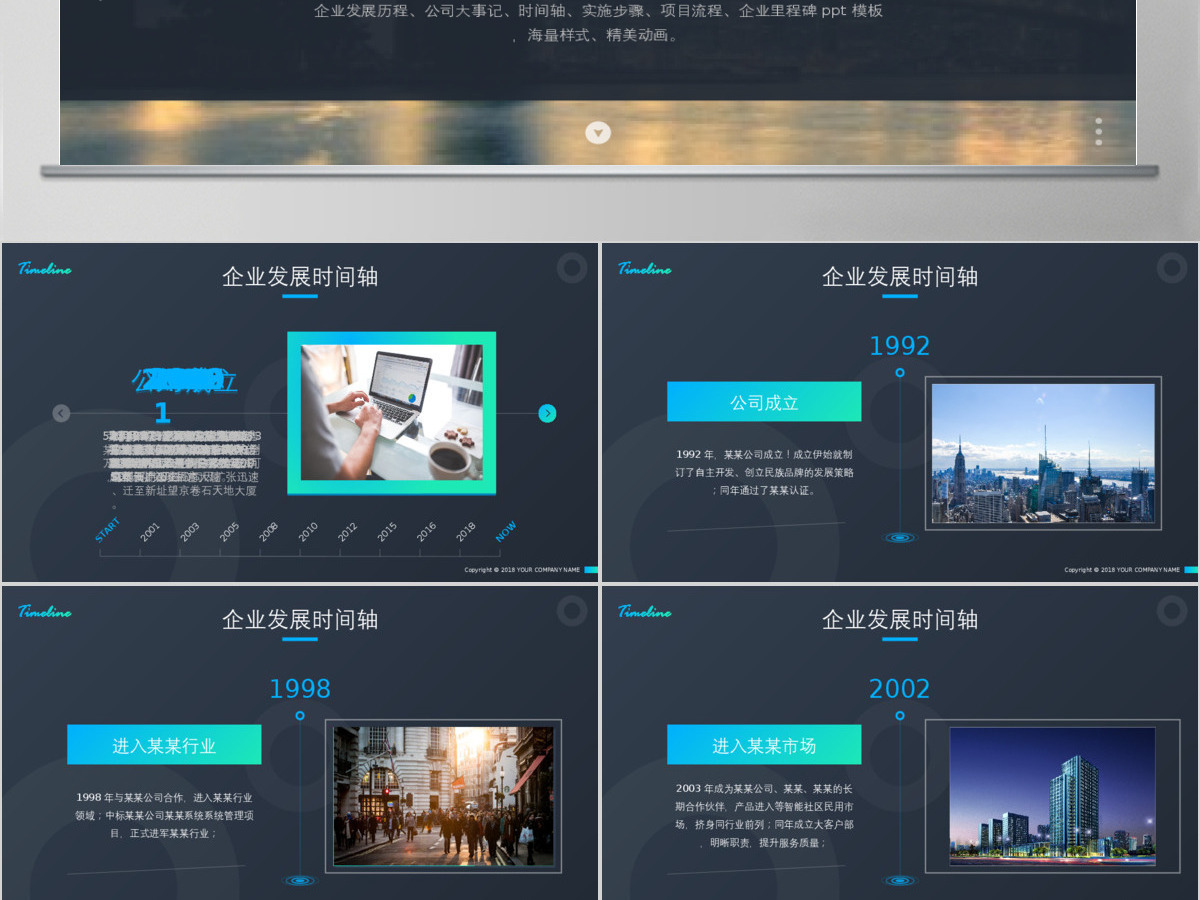Click the year 1998 heading
1200x900 pixels.
point(299,689)
